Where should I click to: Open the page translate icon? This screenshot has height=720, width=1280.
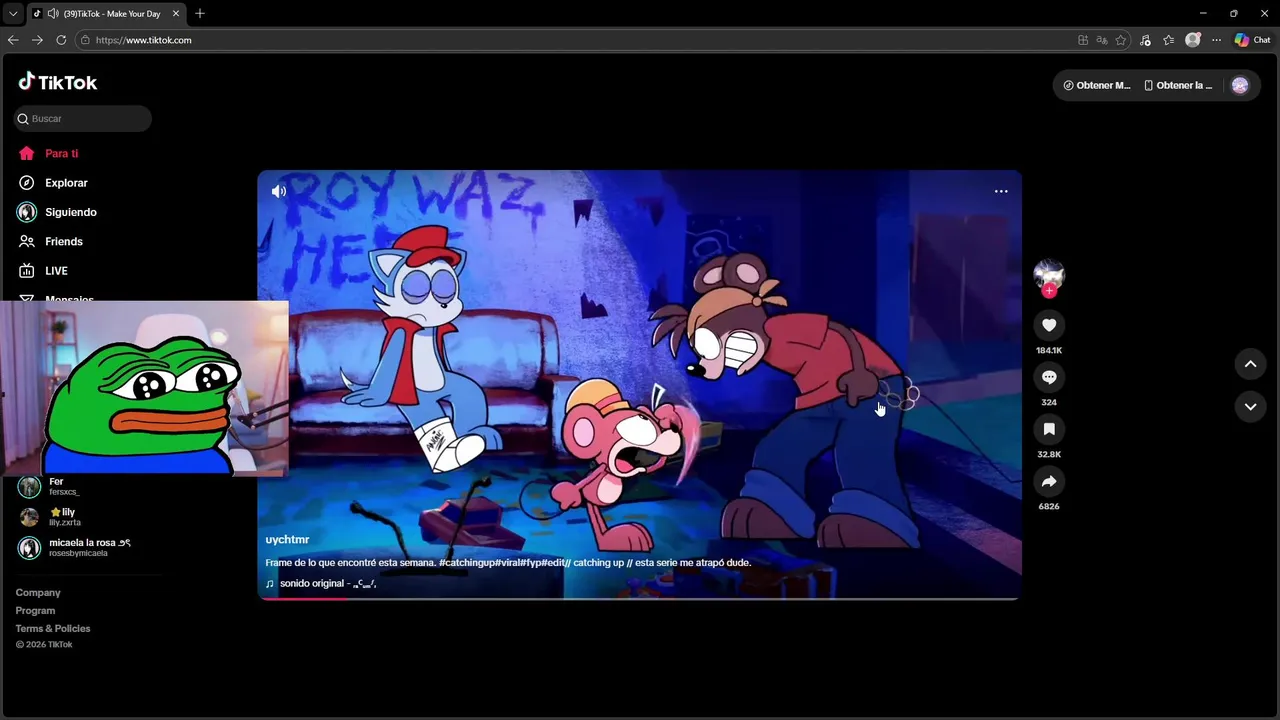(x=1102, y=40)
